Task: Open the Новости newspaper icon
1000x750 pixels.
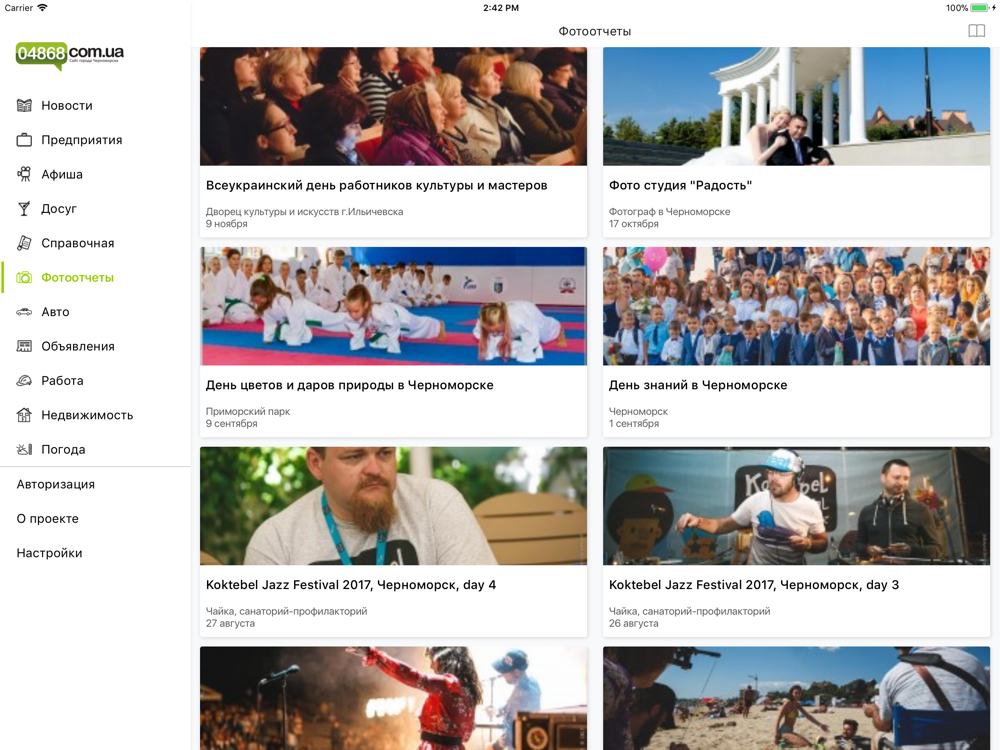Action: [24, 105]
